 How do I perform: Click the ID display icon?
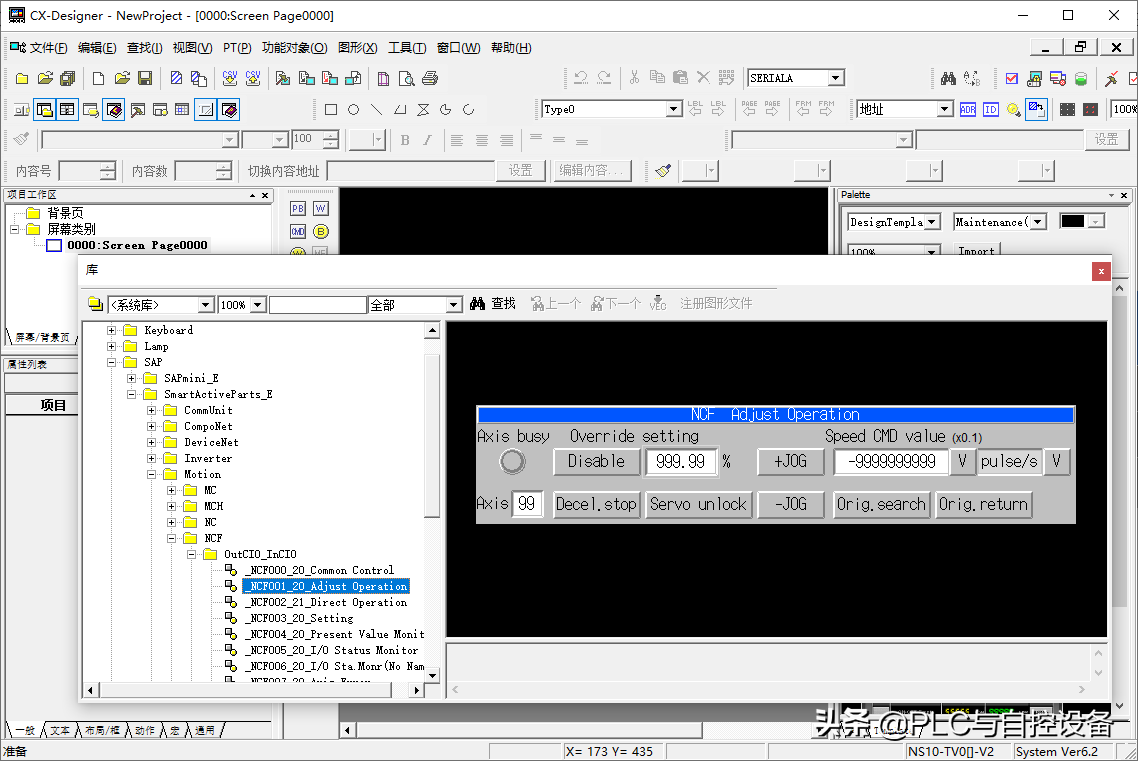991,110
